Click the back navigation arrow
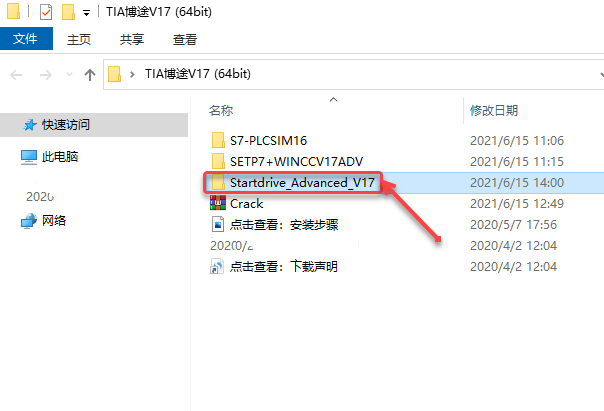 tap(16, 75)
